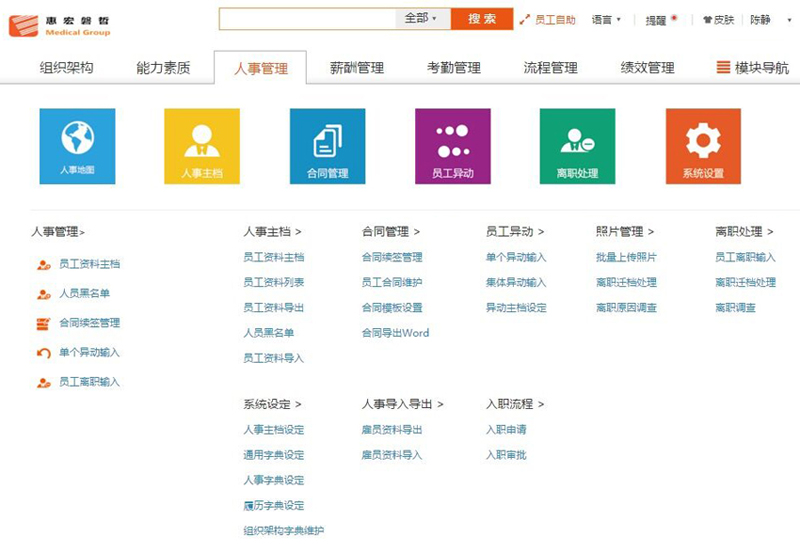Open the 系统设置 gear tile
This screenshot has width=800, height=552.
pos(703,146)
